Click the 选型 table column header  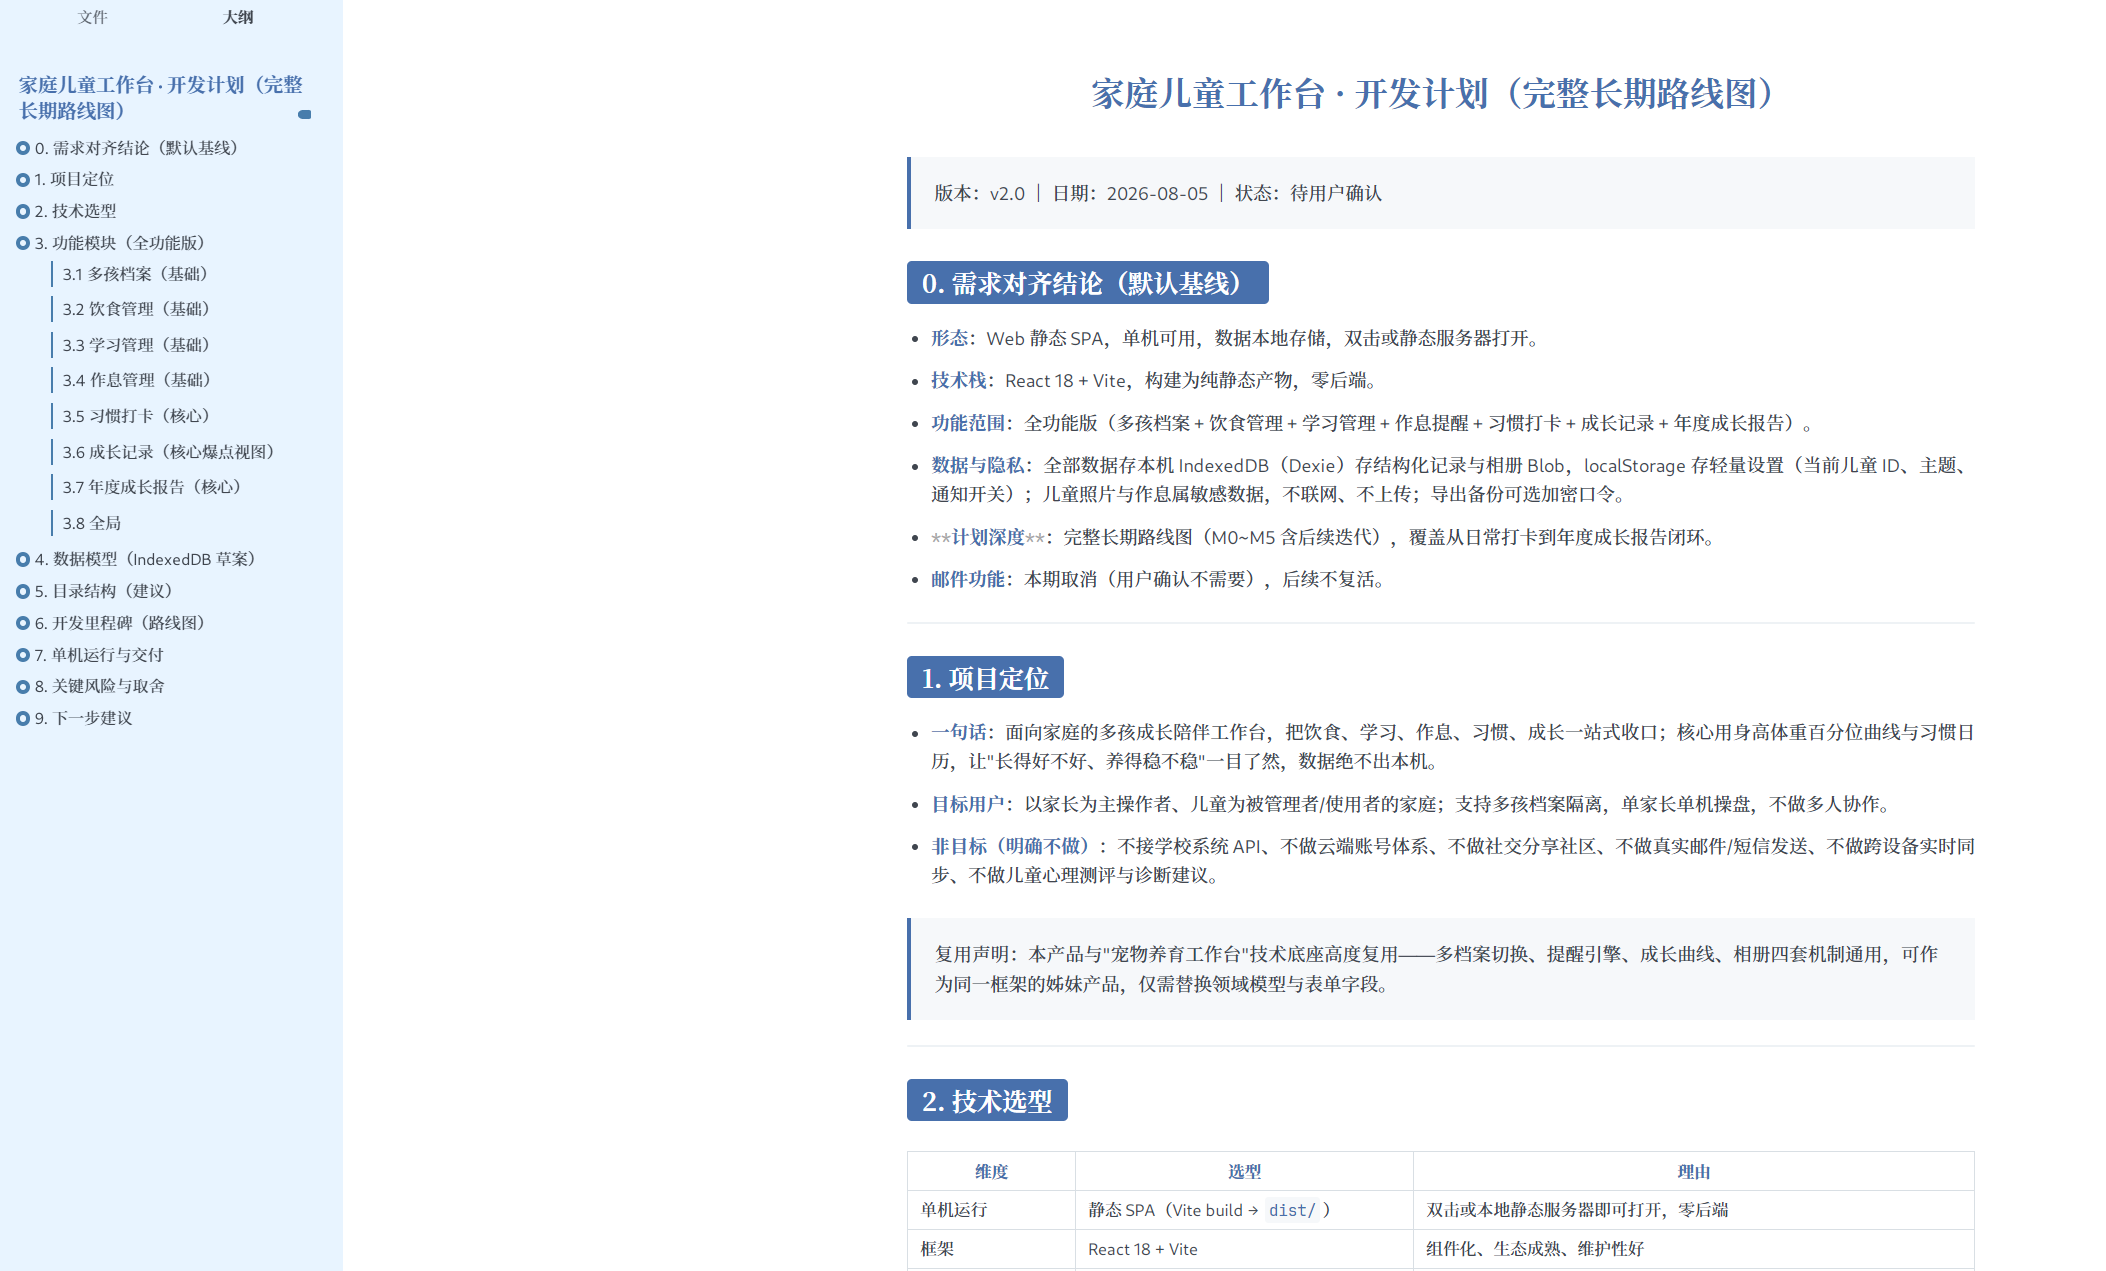1244,1171
